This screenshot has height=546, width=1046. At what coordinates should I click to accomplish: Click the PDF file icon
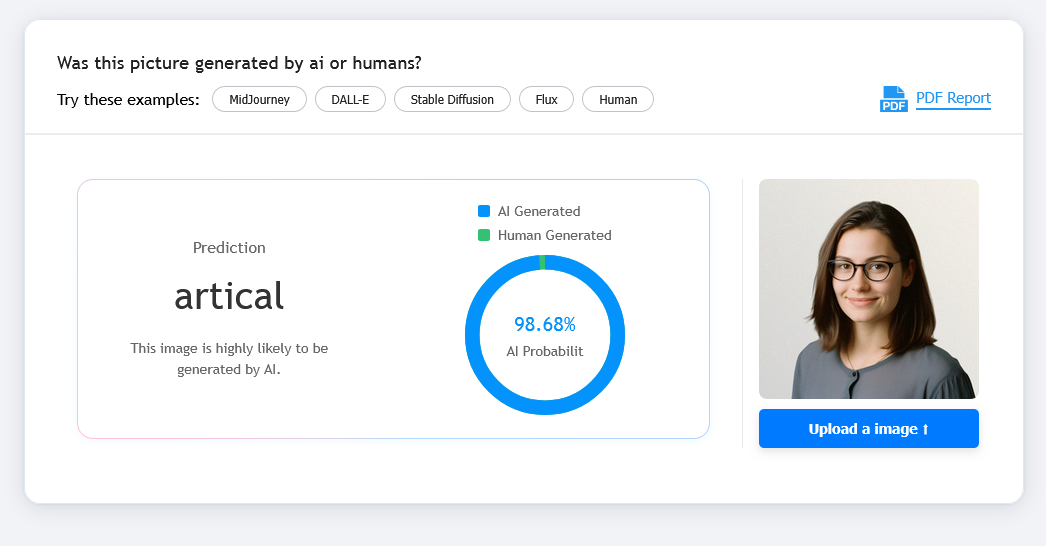[893, 99]
